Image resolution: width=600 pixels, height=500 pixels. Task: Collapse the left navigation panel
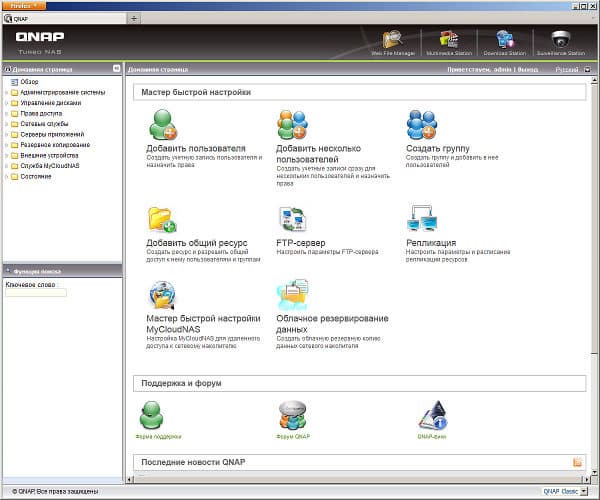click(x=116, y=68)
